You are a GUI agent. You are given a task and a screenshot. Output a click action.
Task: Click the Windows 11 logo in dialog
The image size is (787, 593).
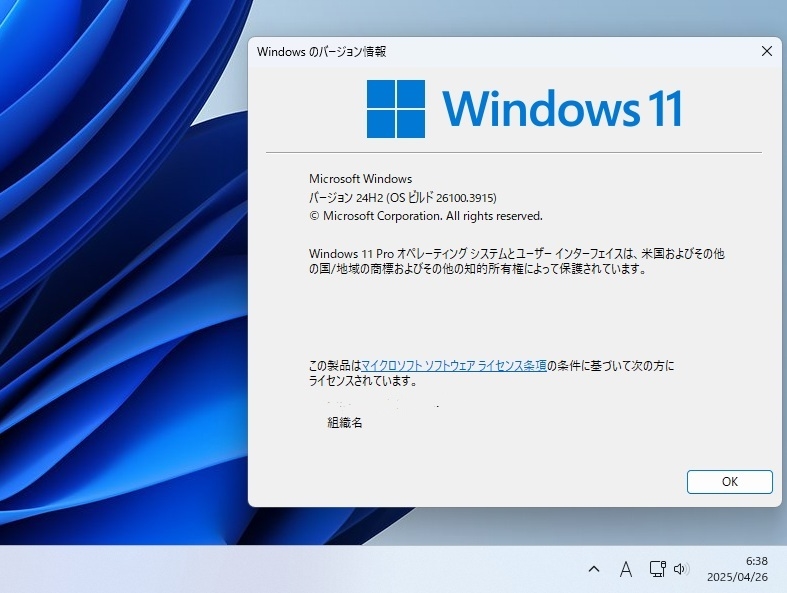pyautogui.click(x=524, y=108)
